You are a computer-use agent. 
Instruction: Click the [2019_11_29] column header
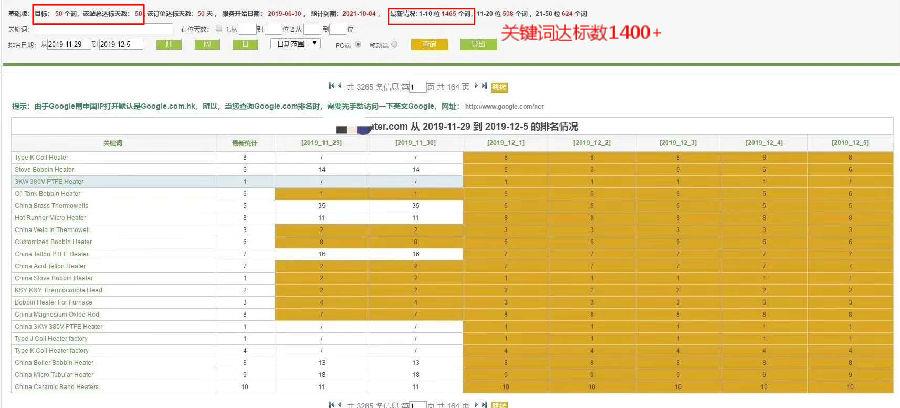(321, 143)
